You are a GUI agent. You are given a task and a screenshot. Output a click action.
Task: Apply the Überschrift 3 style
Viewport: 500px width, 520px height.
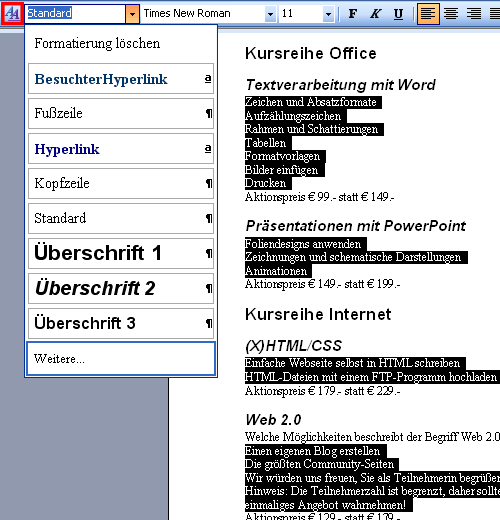click(121, 323)
